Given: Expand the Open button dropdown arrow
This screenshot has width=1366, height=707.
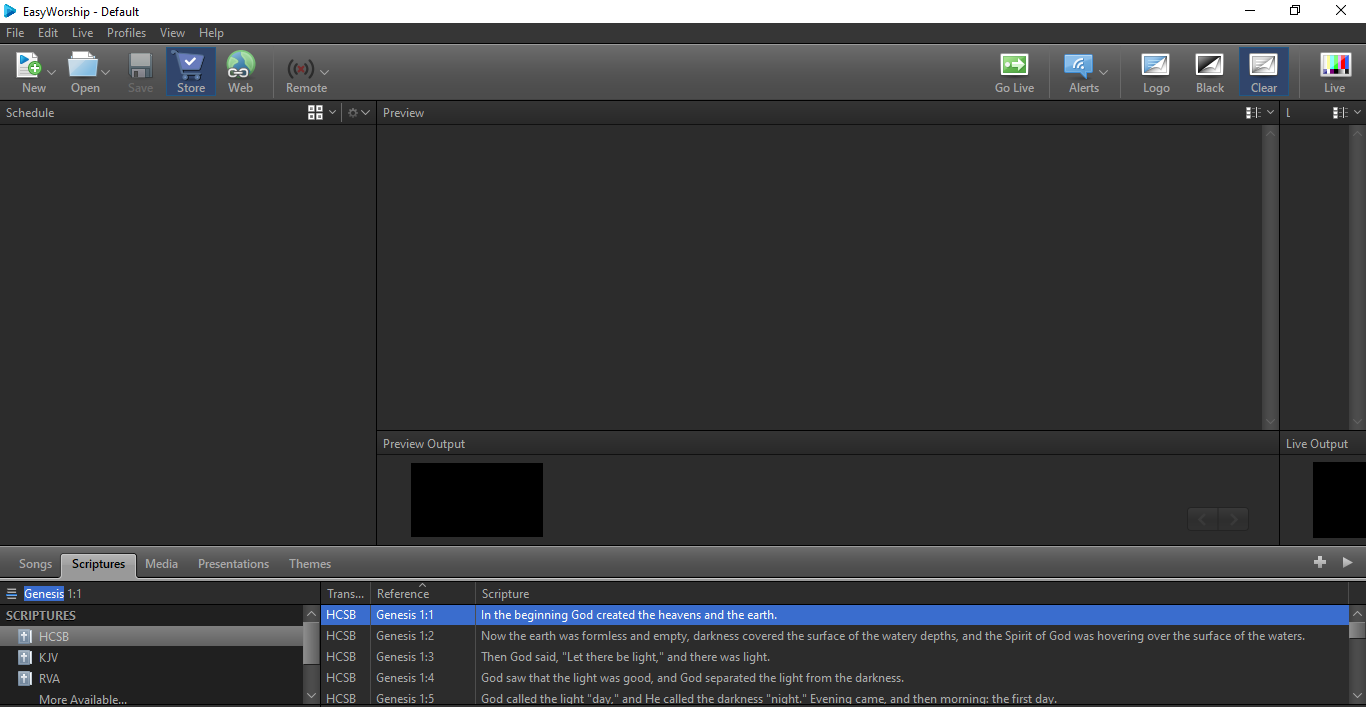Looking at the screenshot, I should (105, 72).
